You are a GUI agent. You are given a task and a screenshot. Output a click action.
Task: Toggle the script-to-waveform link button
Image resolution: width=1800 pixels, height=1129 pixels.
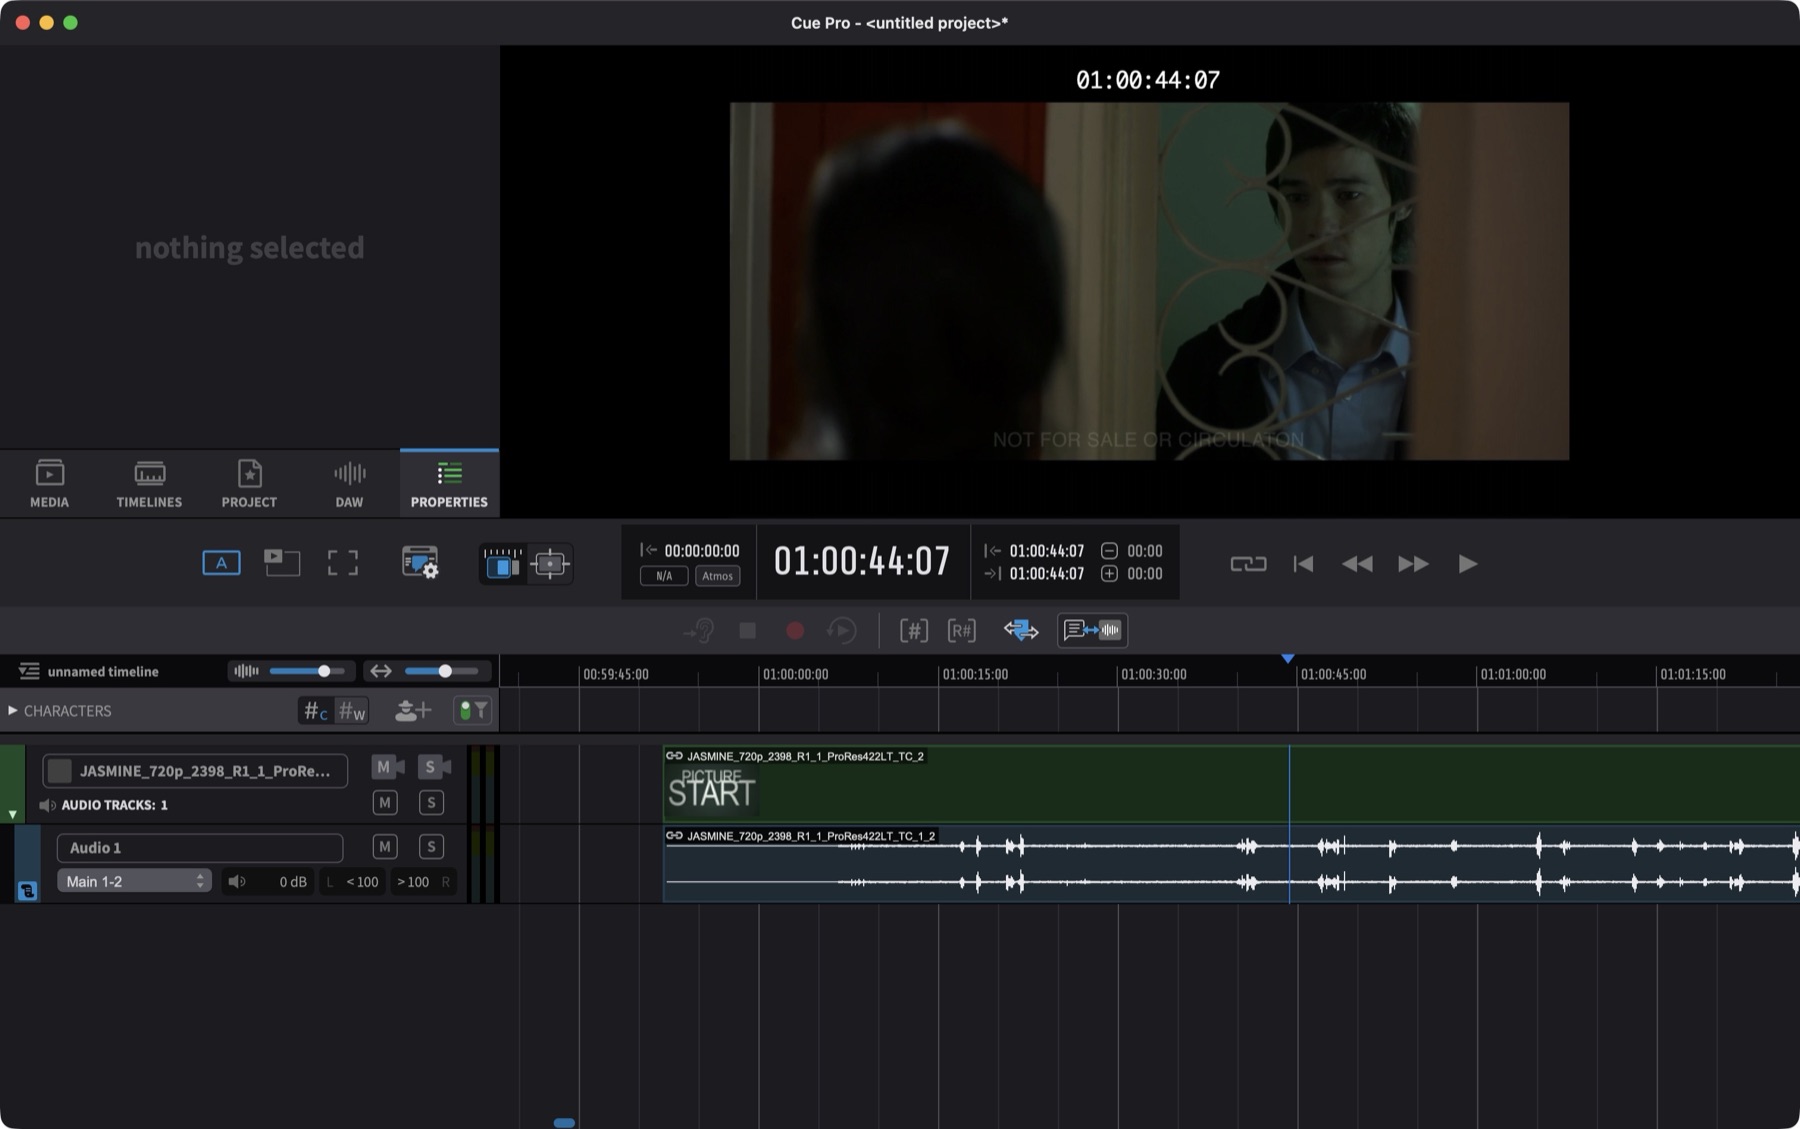1092,630
